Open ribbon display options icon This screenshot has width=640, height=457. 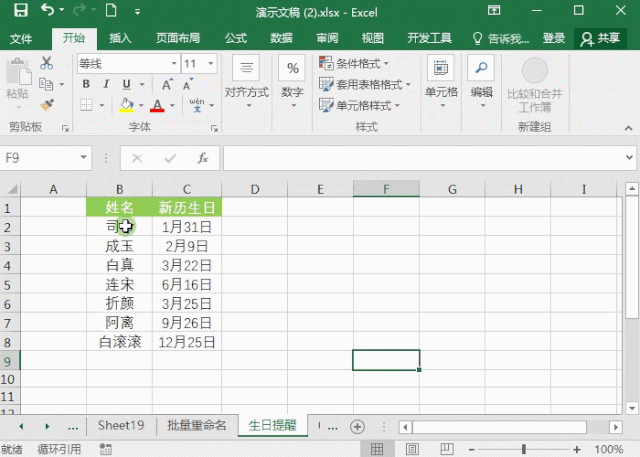point(494,10)
